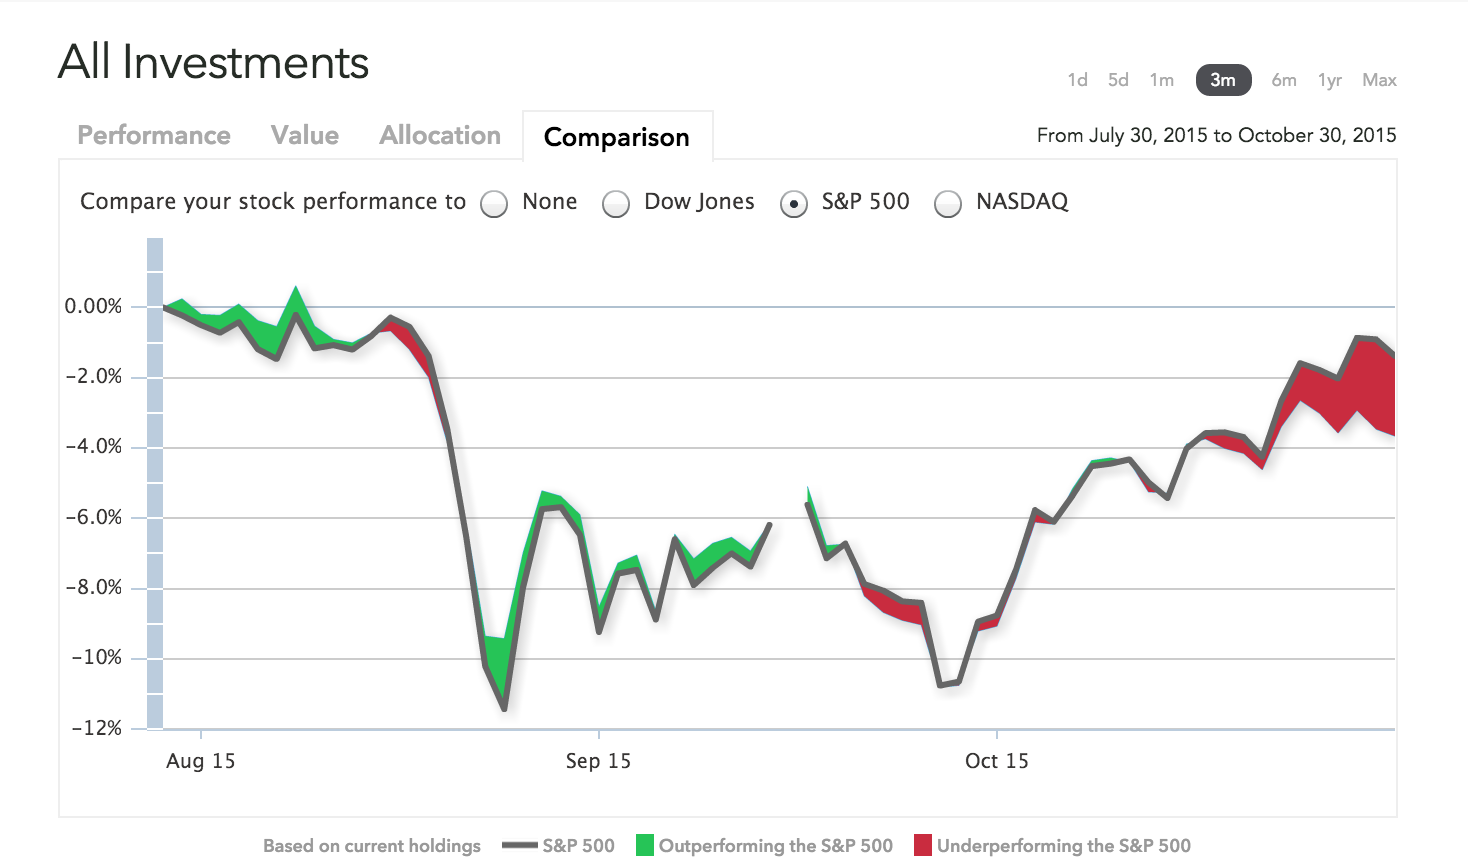Select the None comparison radio button
Viewport: 1468px width, 864px height.
click(494, 204)
